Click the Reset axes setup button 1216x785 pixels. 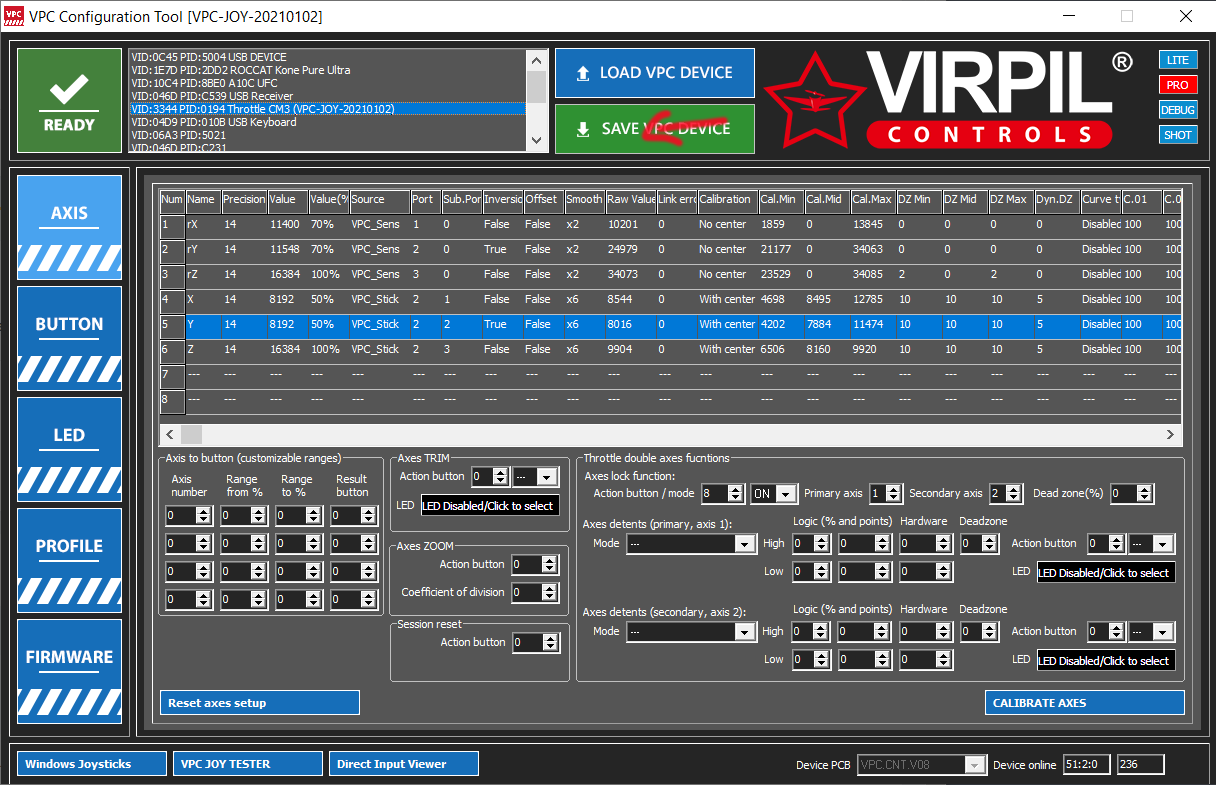(x=259, y=703)
